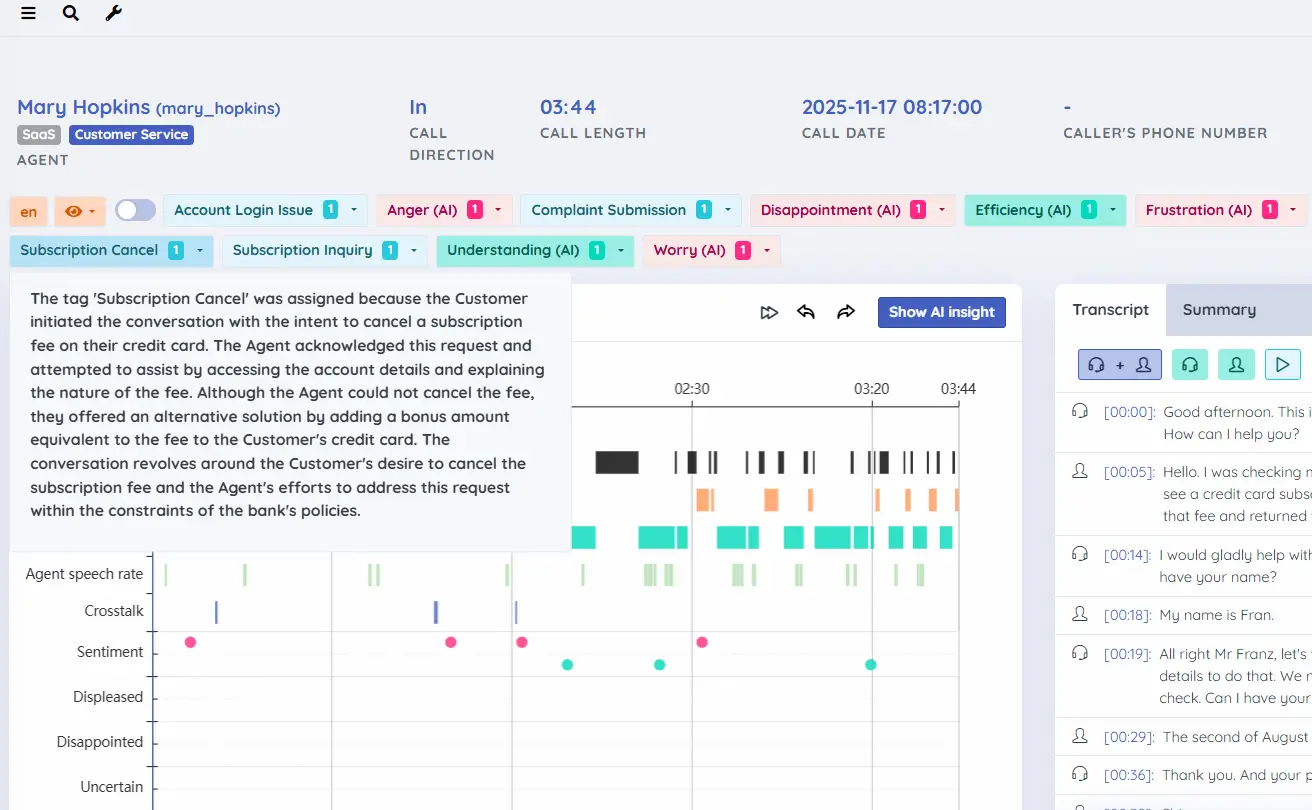Screen dimensions: 1312x810
Task: Click customer icon beside 00:05 line
Action: [x=1080, y=471]
